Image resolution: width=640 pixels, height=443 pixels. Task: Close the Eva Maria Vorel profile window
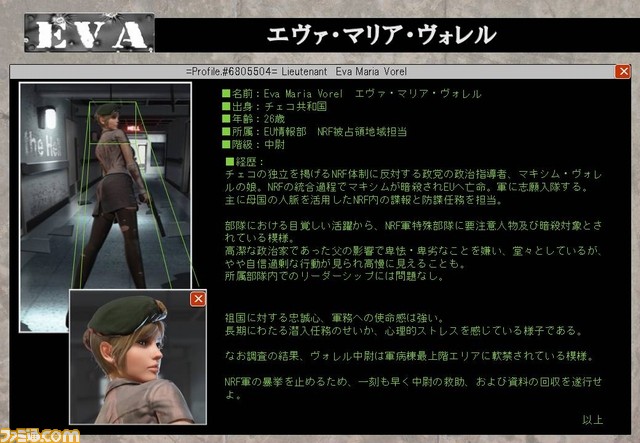click(623, 71)
